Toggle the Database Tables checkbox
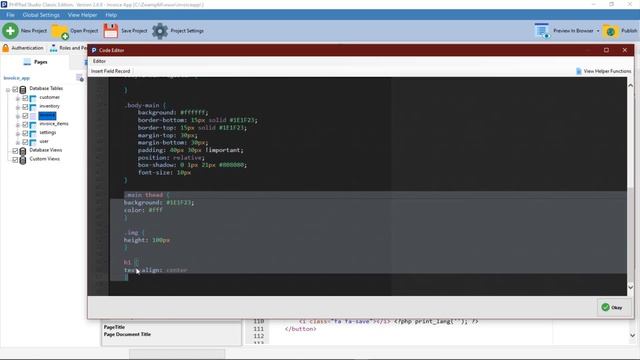Image resolution: width=640 pixels, height=360 pixels. tap(15, 89)
